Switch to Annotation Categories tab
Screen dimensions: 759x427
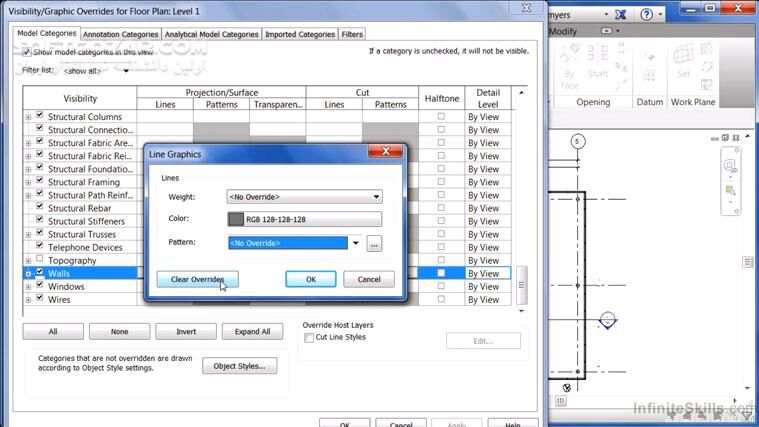coord(120,34)
